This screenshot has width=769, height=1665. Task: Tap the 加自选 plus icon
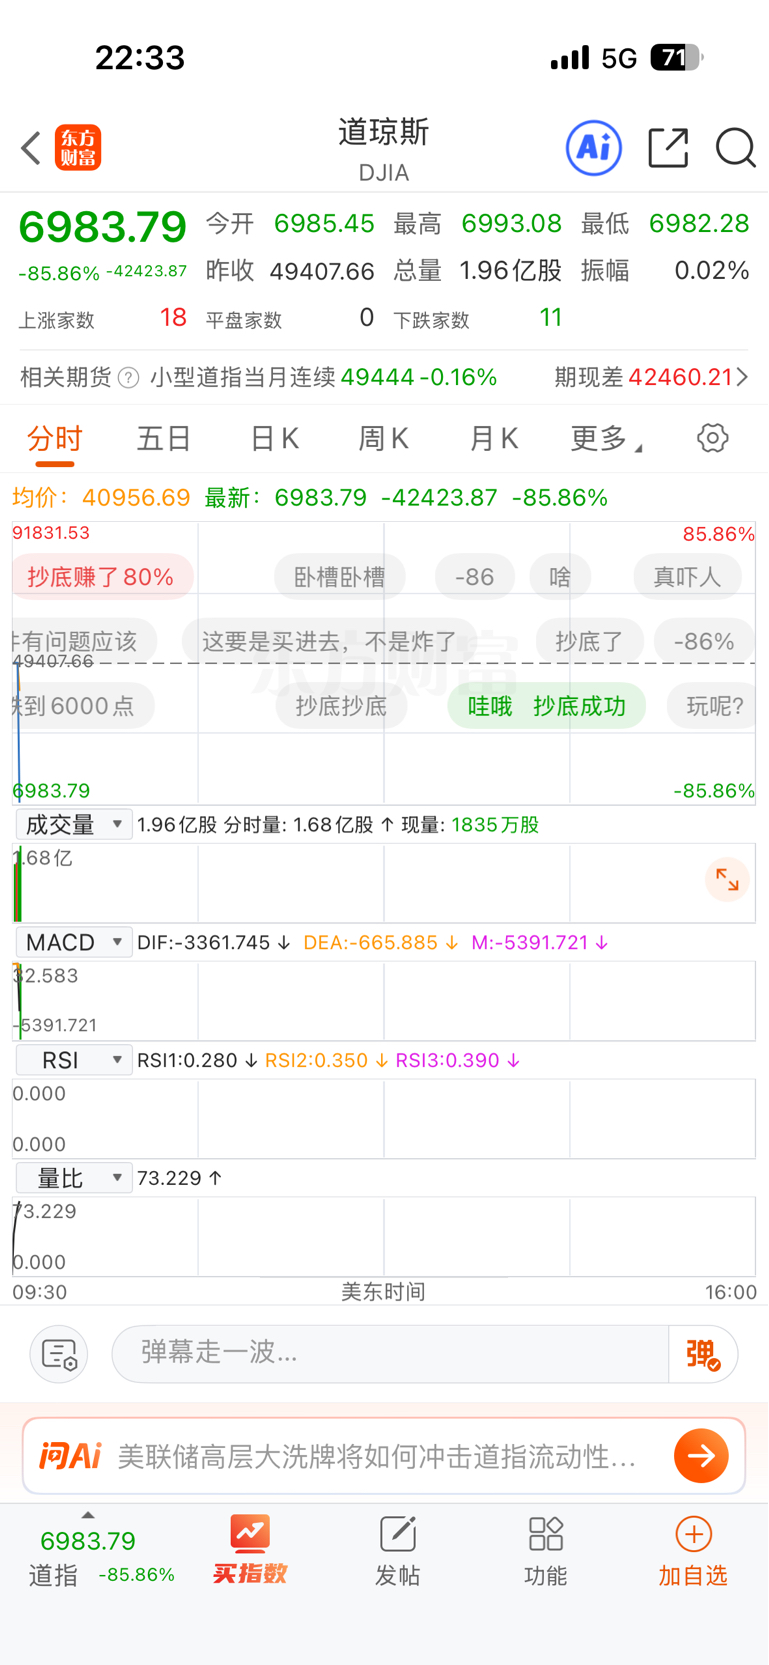pos(694,1533)
